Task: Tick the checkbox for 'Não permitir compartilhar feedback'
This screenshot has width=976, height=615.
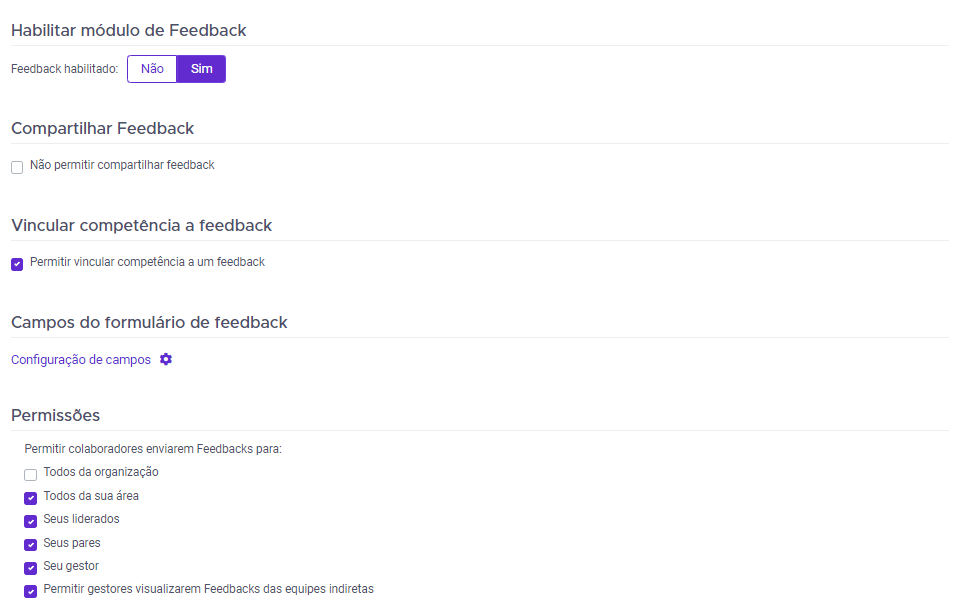Action: tap(17, 167)
